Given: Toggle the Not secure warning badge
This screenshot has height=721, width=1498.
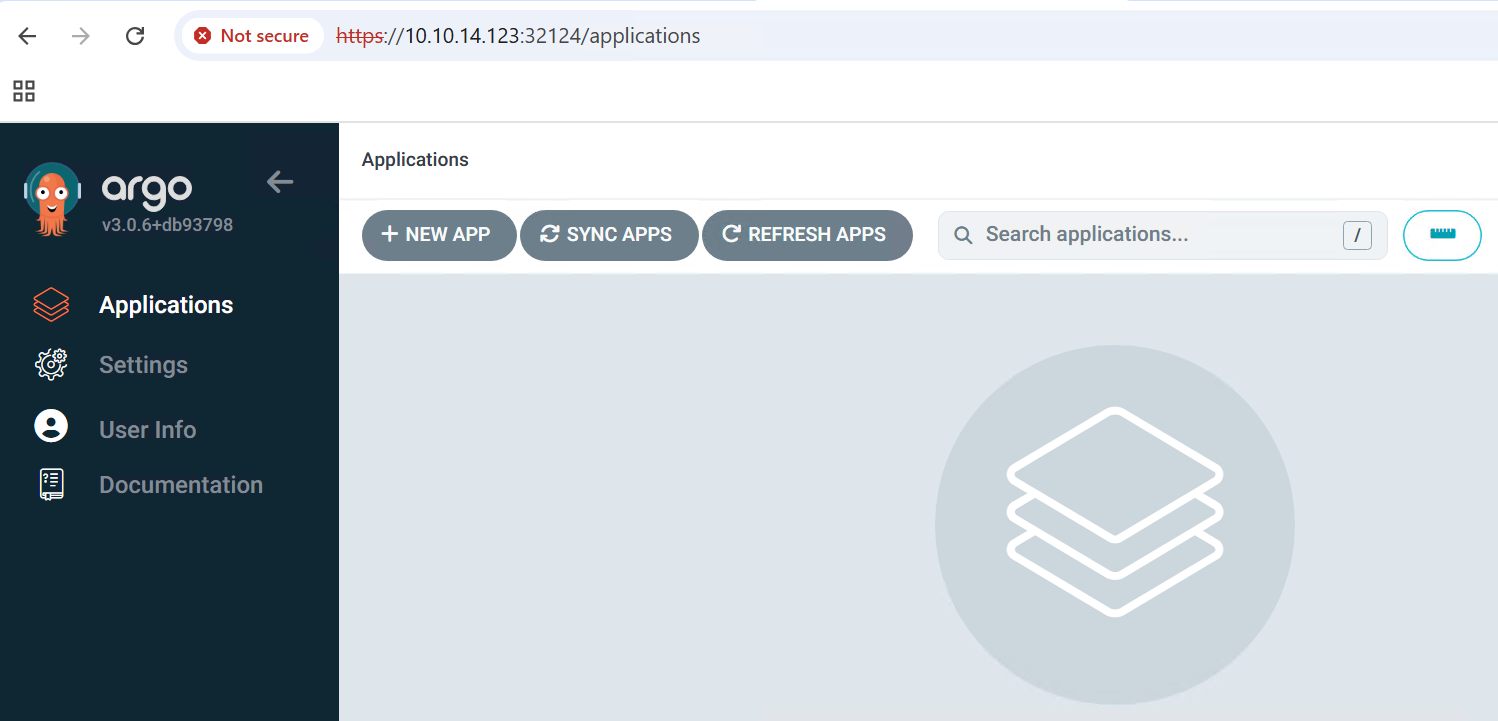Looking at the screenshot, I should [252, 35].
